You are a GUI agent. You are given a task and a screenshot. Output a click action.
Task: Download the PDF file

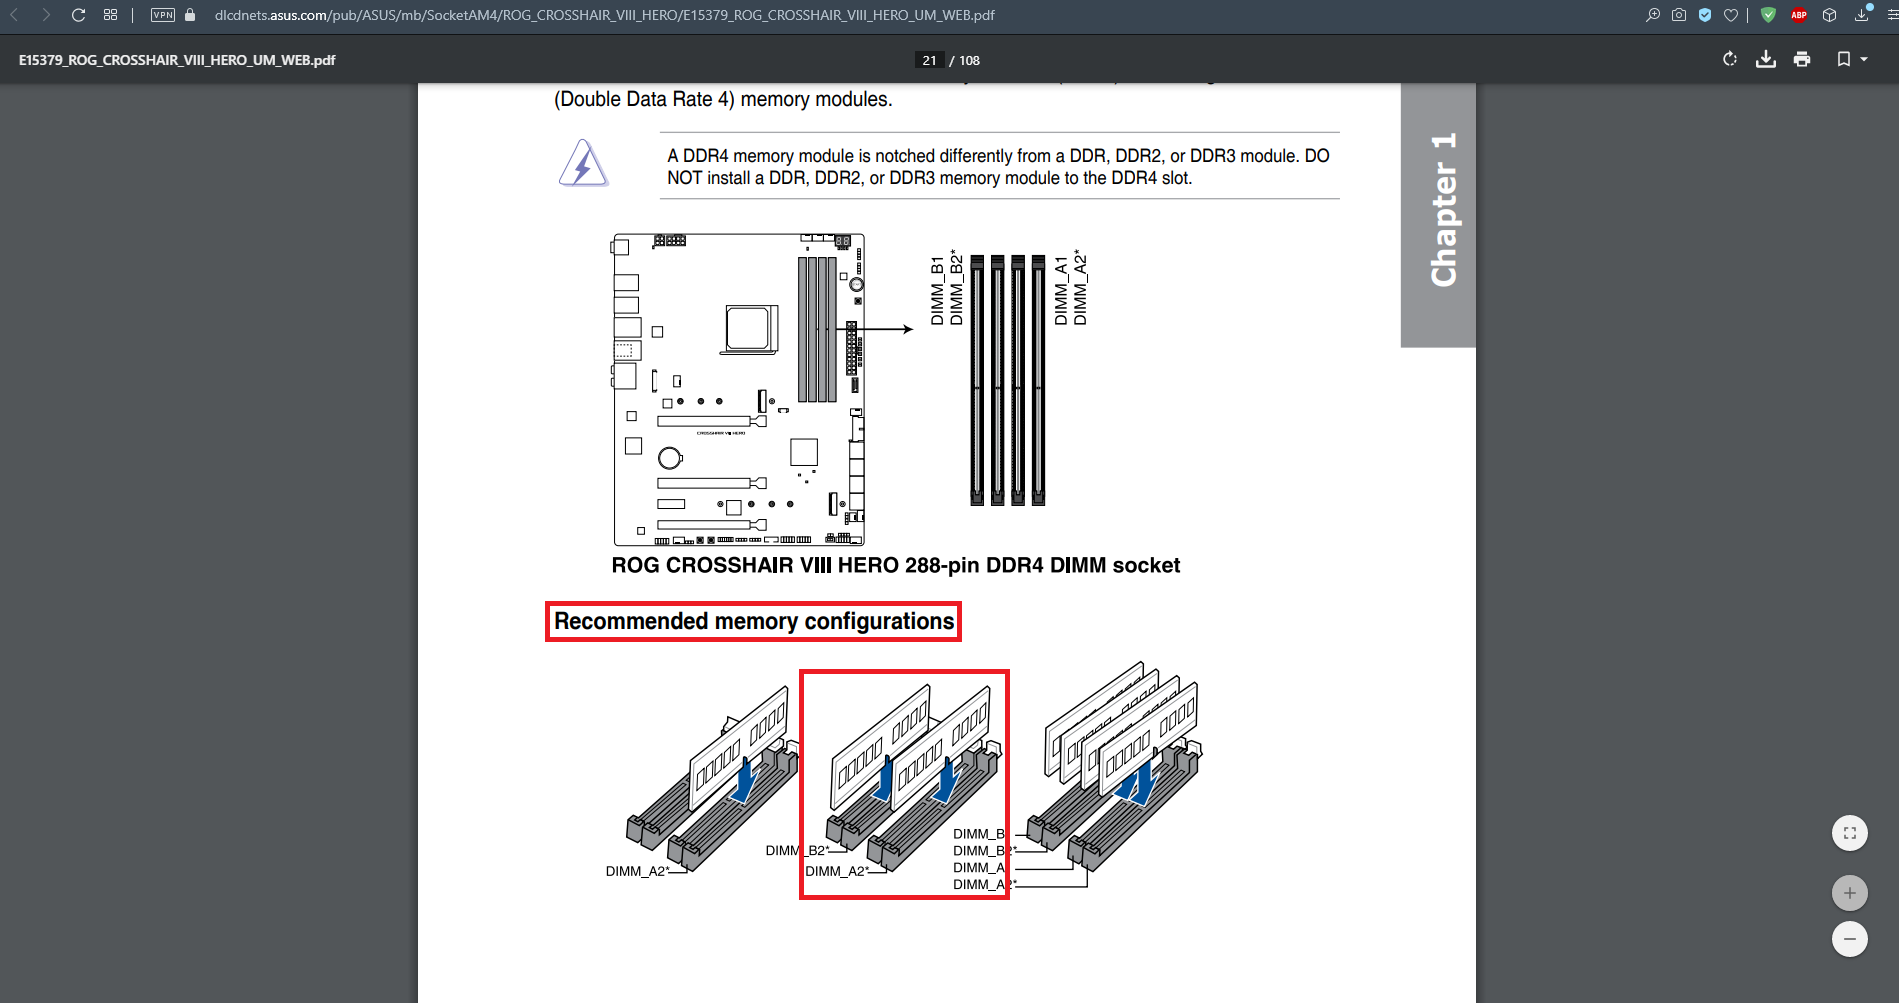coord(1766,59)
